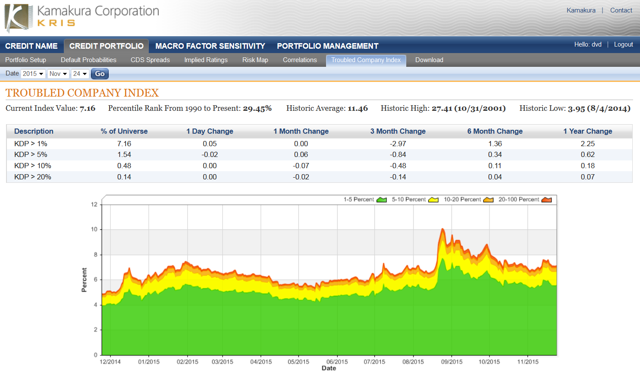Toggle the 20-100 Percent red legend icon
Viewport: 640px width, 376px height.
click(x=547, y=200)
